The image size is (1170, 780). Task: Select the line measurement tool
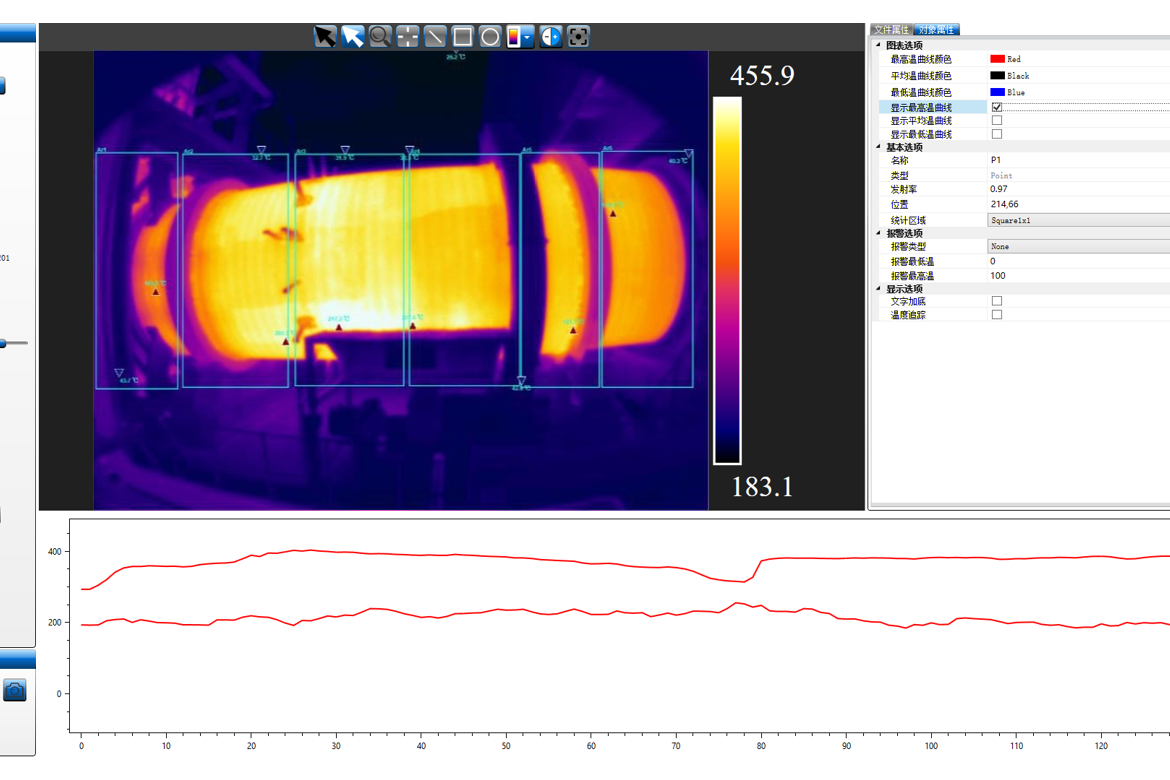click(x=435, y=37)
